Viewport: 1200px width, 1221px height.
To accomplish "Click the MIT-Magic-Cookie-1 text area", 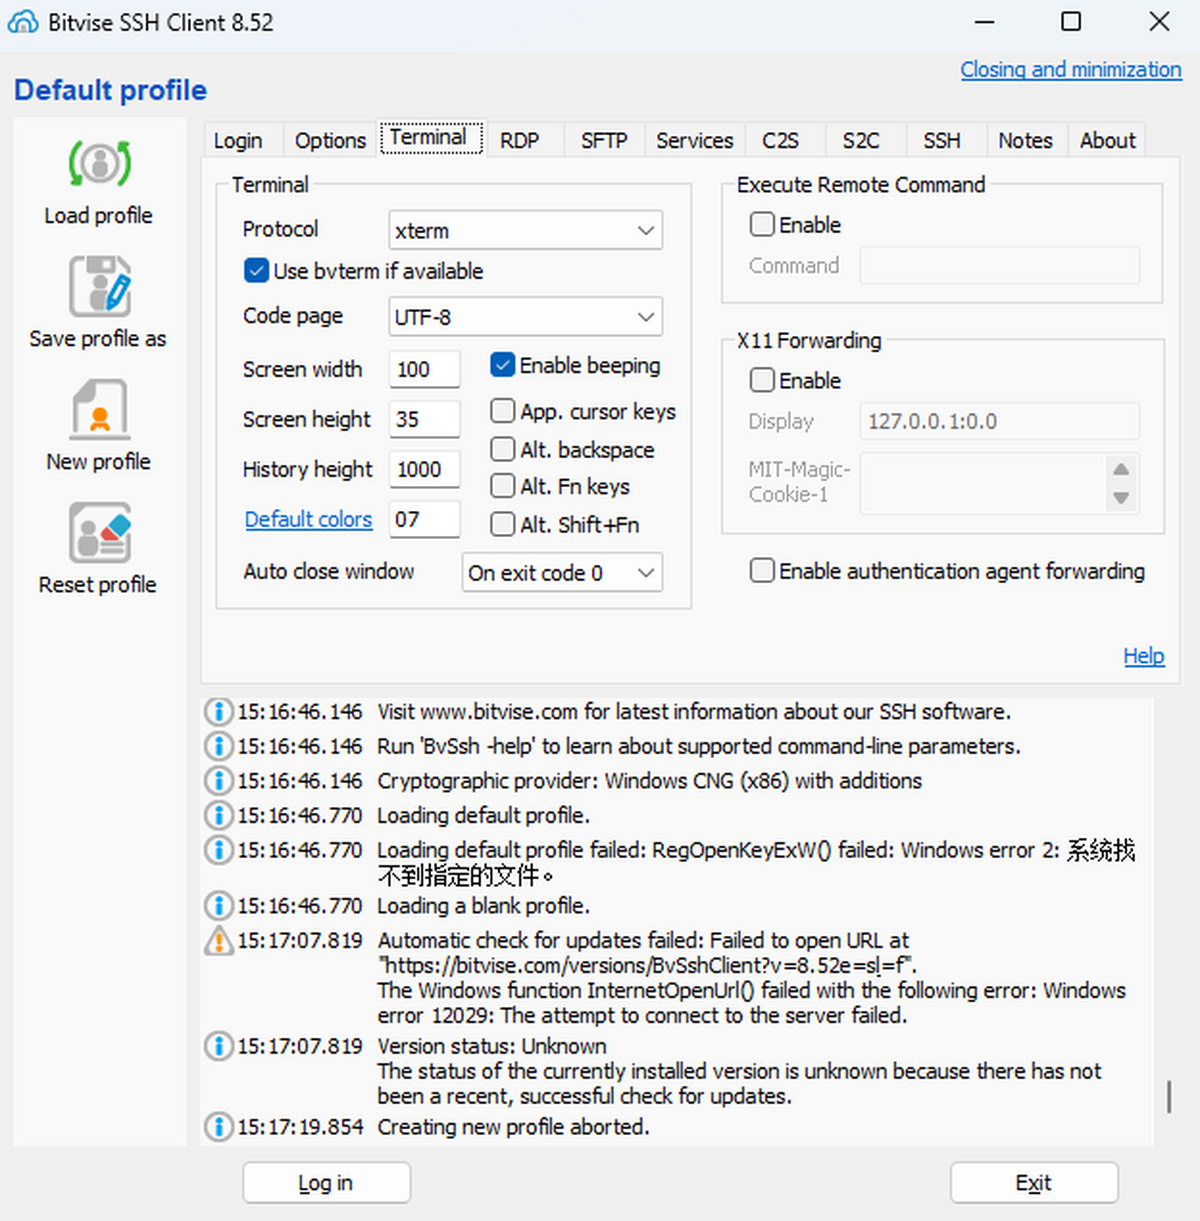I will [983, 484].
